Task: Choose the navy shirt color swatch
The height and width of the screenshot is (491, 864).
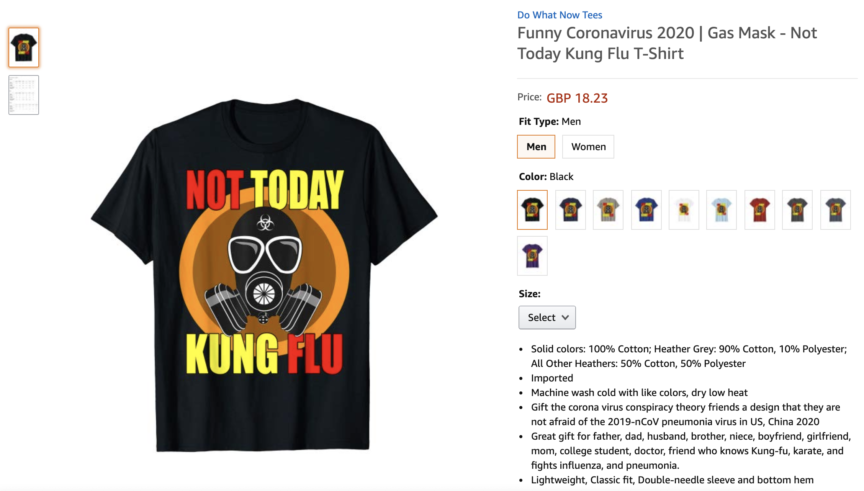Action: click(x=570, y=210)
